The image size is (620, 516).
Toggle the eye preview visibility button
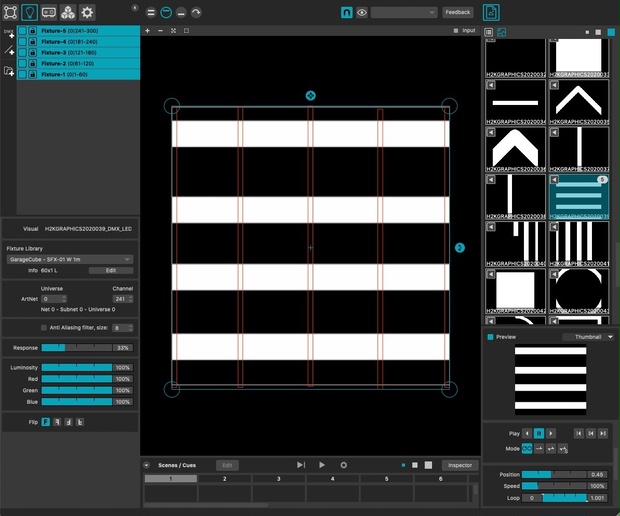(361, 13)
